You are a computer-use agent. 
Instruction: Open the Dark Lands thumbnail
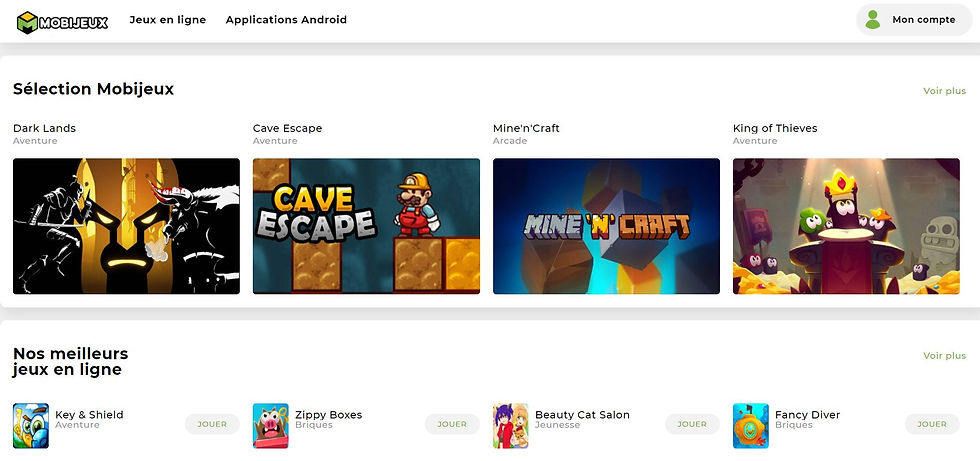[126, 226]
